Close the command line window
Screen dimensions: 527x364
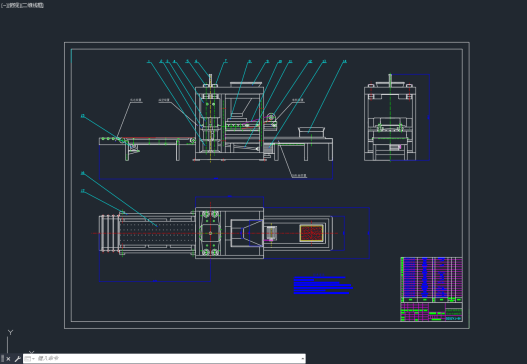[8, 359]
